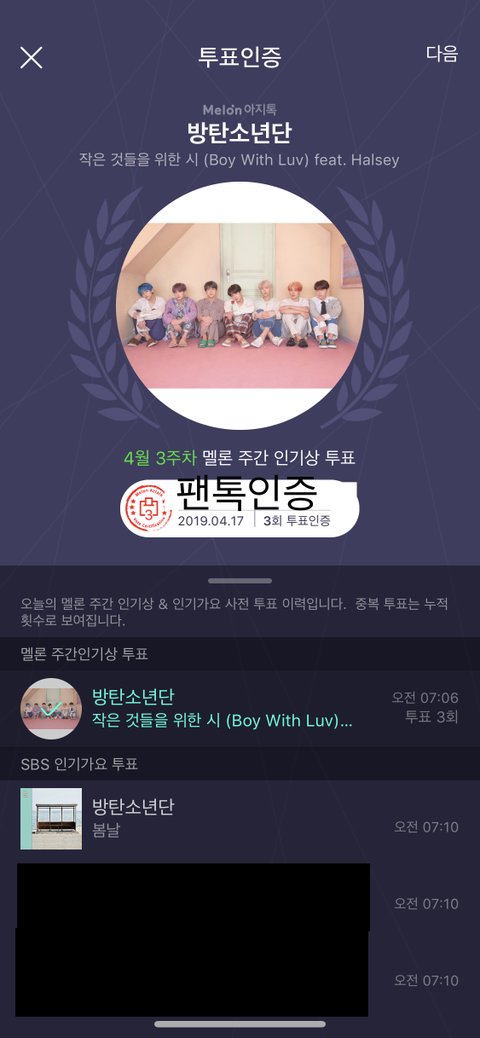Tap the bottom sheet drag handle bar
Viewport: 480px width, 1038px height.
(x=240, y=581)
